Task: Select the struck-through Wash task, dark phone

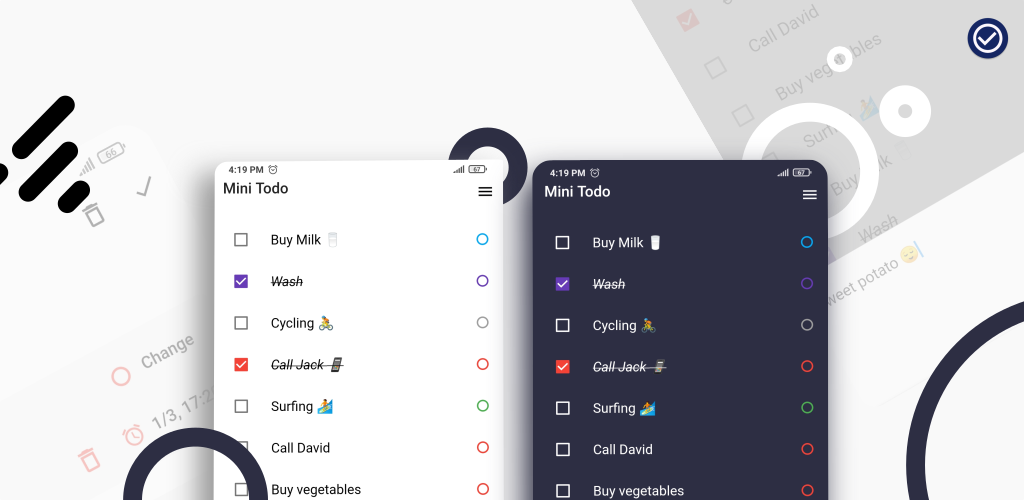Action: (609, 284)
